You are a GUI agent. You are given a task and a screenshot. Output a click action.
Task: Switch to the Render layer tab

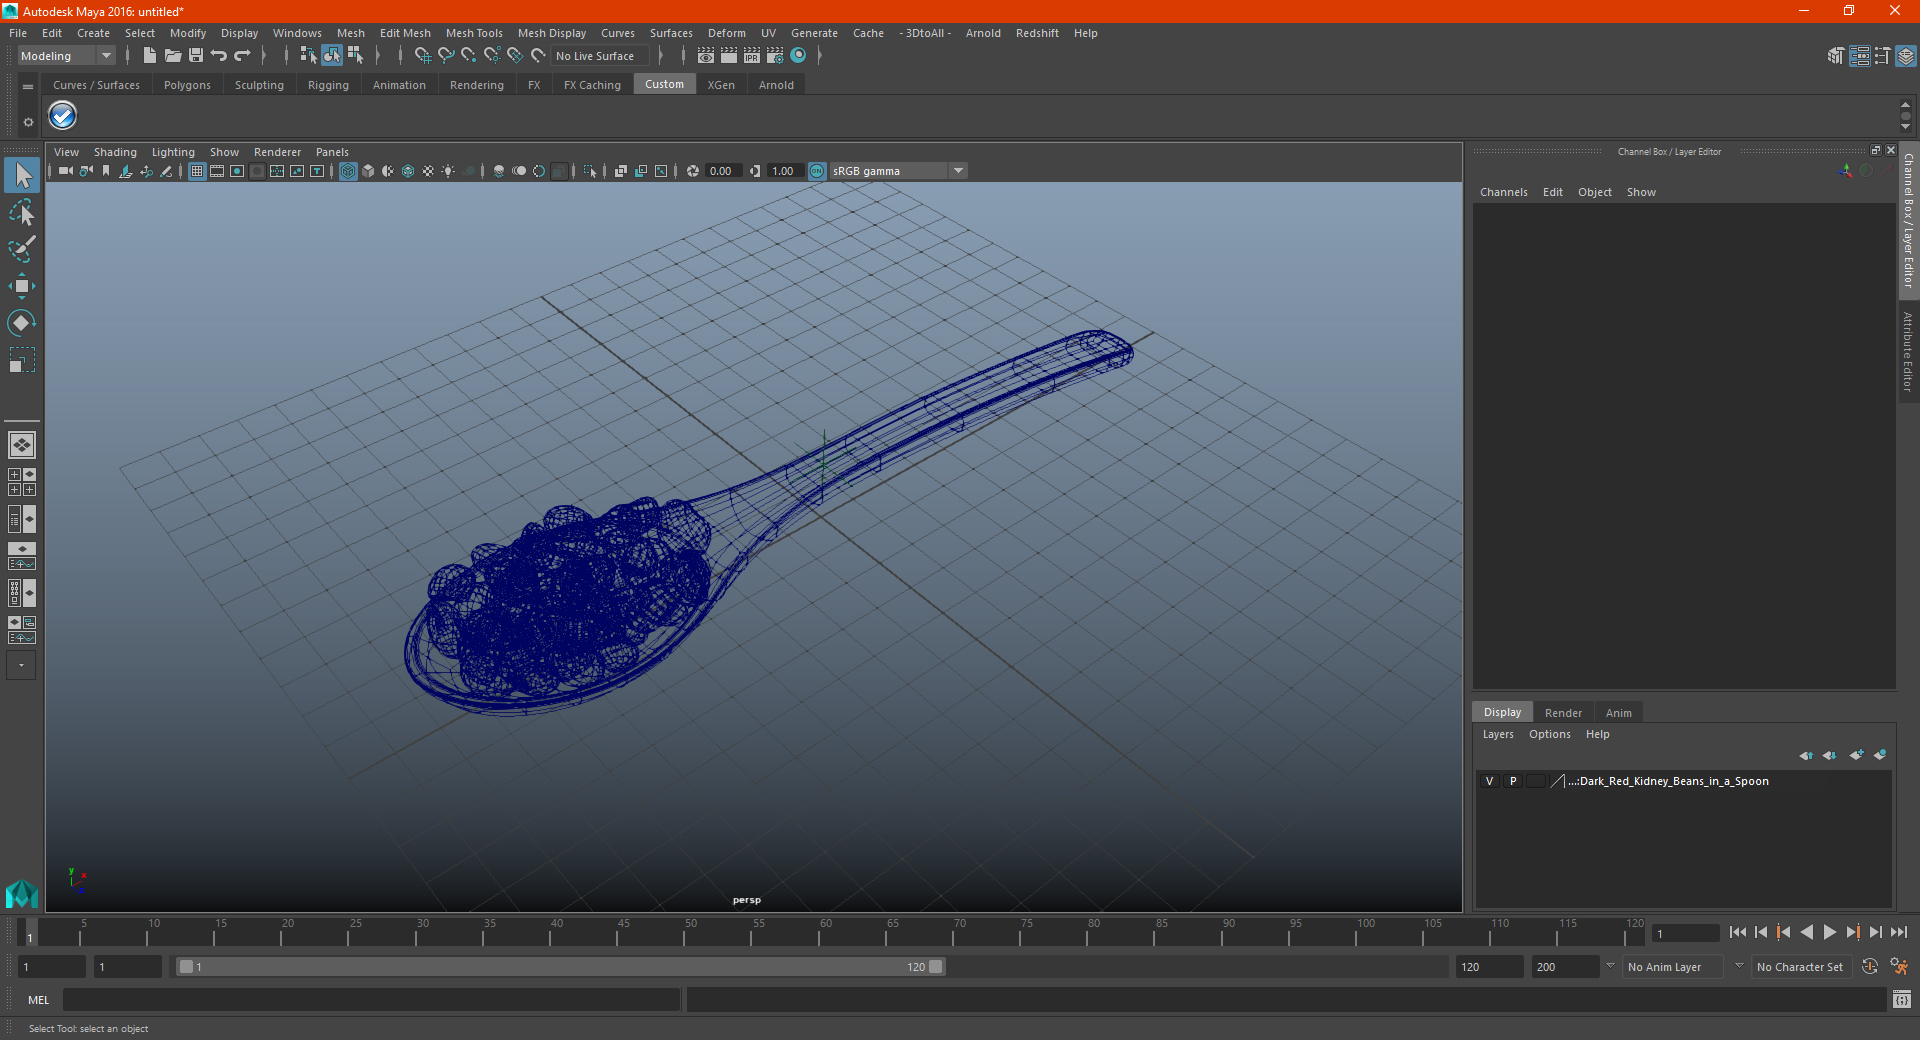[1563, 713]
